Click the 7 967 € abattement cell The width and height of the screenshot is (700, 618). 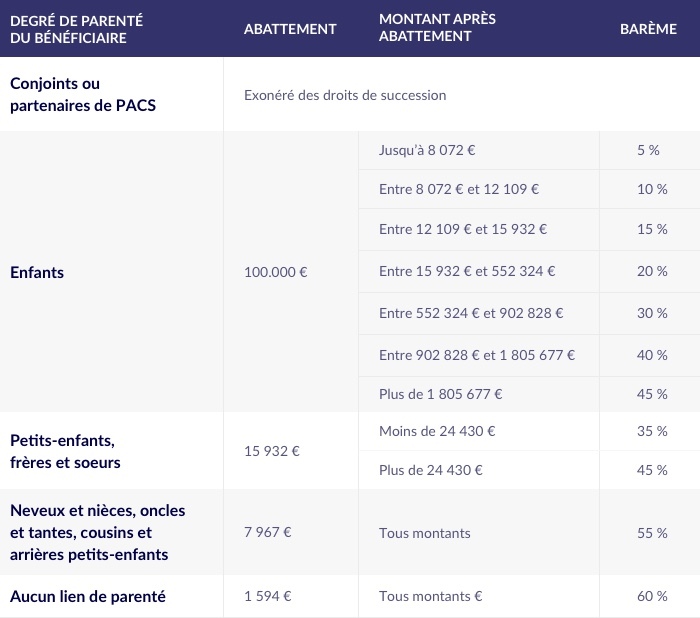point(268,533)
